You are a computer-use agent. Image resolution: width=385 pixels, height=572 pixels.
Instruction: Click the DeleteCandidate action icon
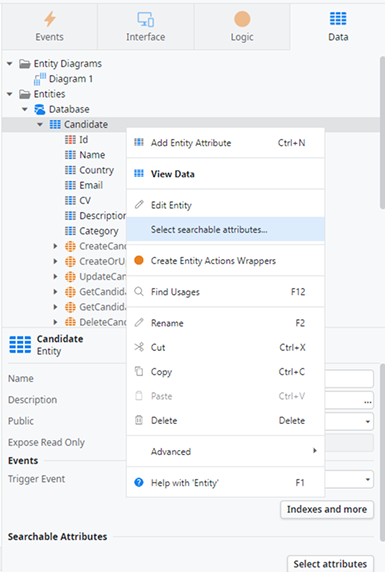[x=70, y=322]
